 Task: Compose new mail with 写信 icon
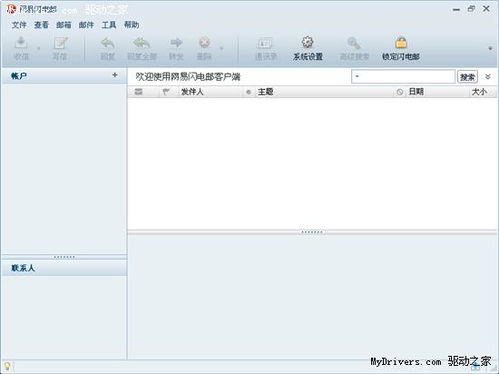click(x=60, y=43)
